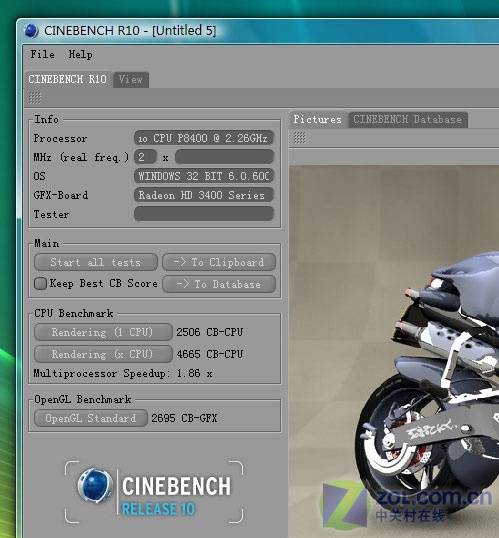The image size is (499, 538).
Task: Click the empty real frequency field
Action: 224,157
